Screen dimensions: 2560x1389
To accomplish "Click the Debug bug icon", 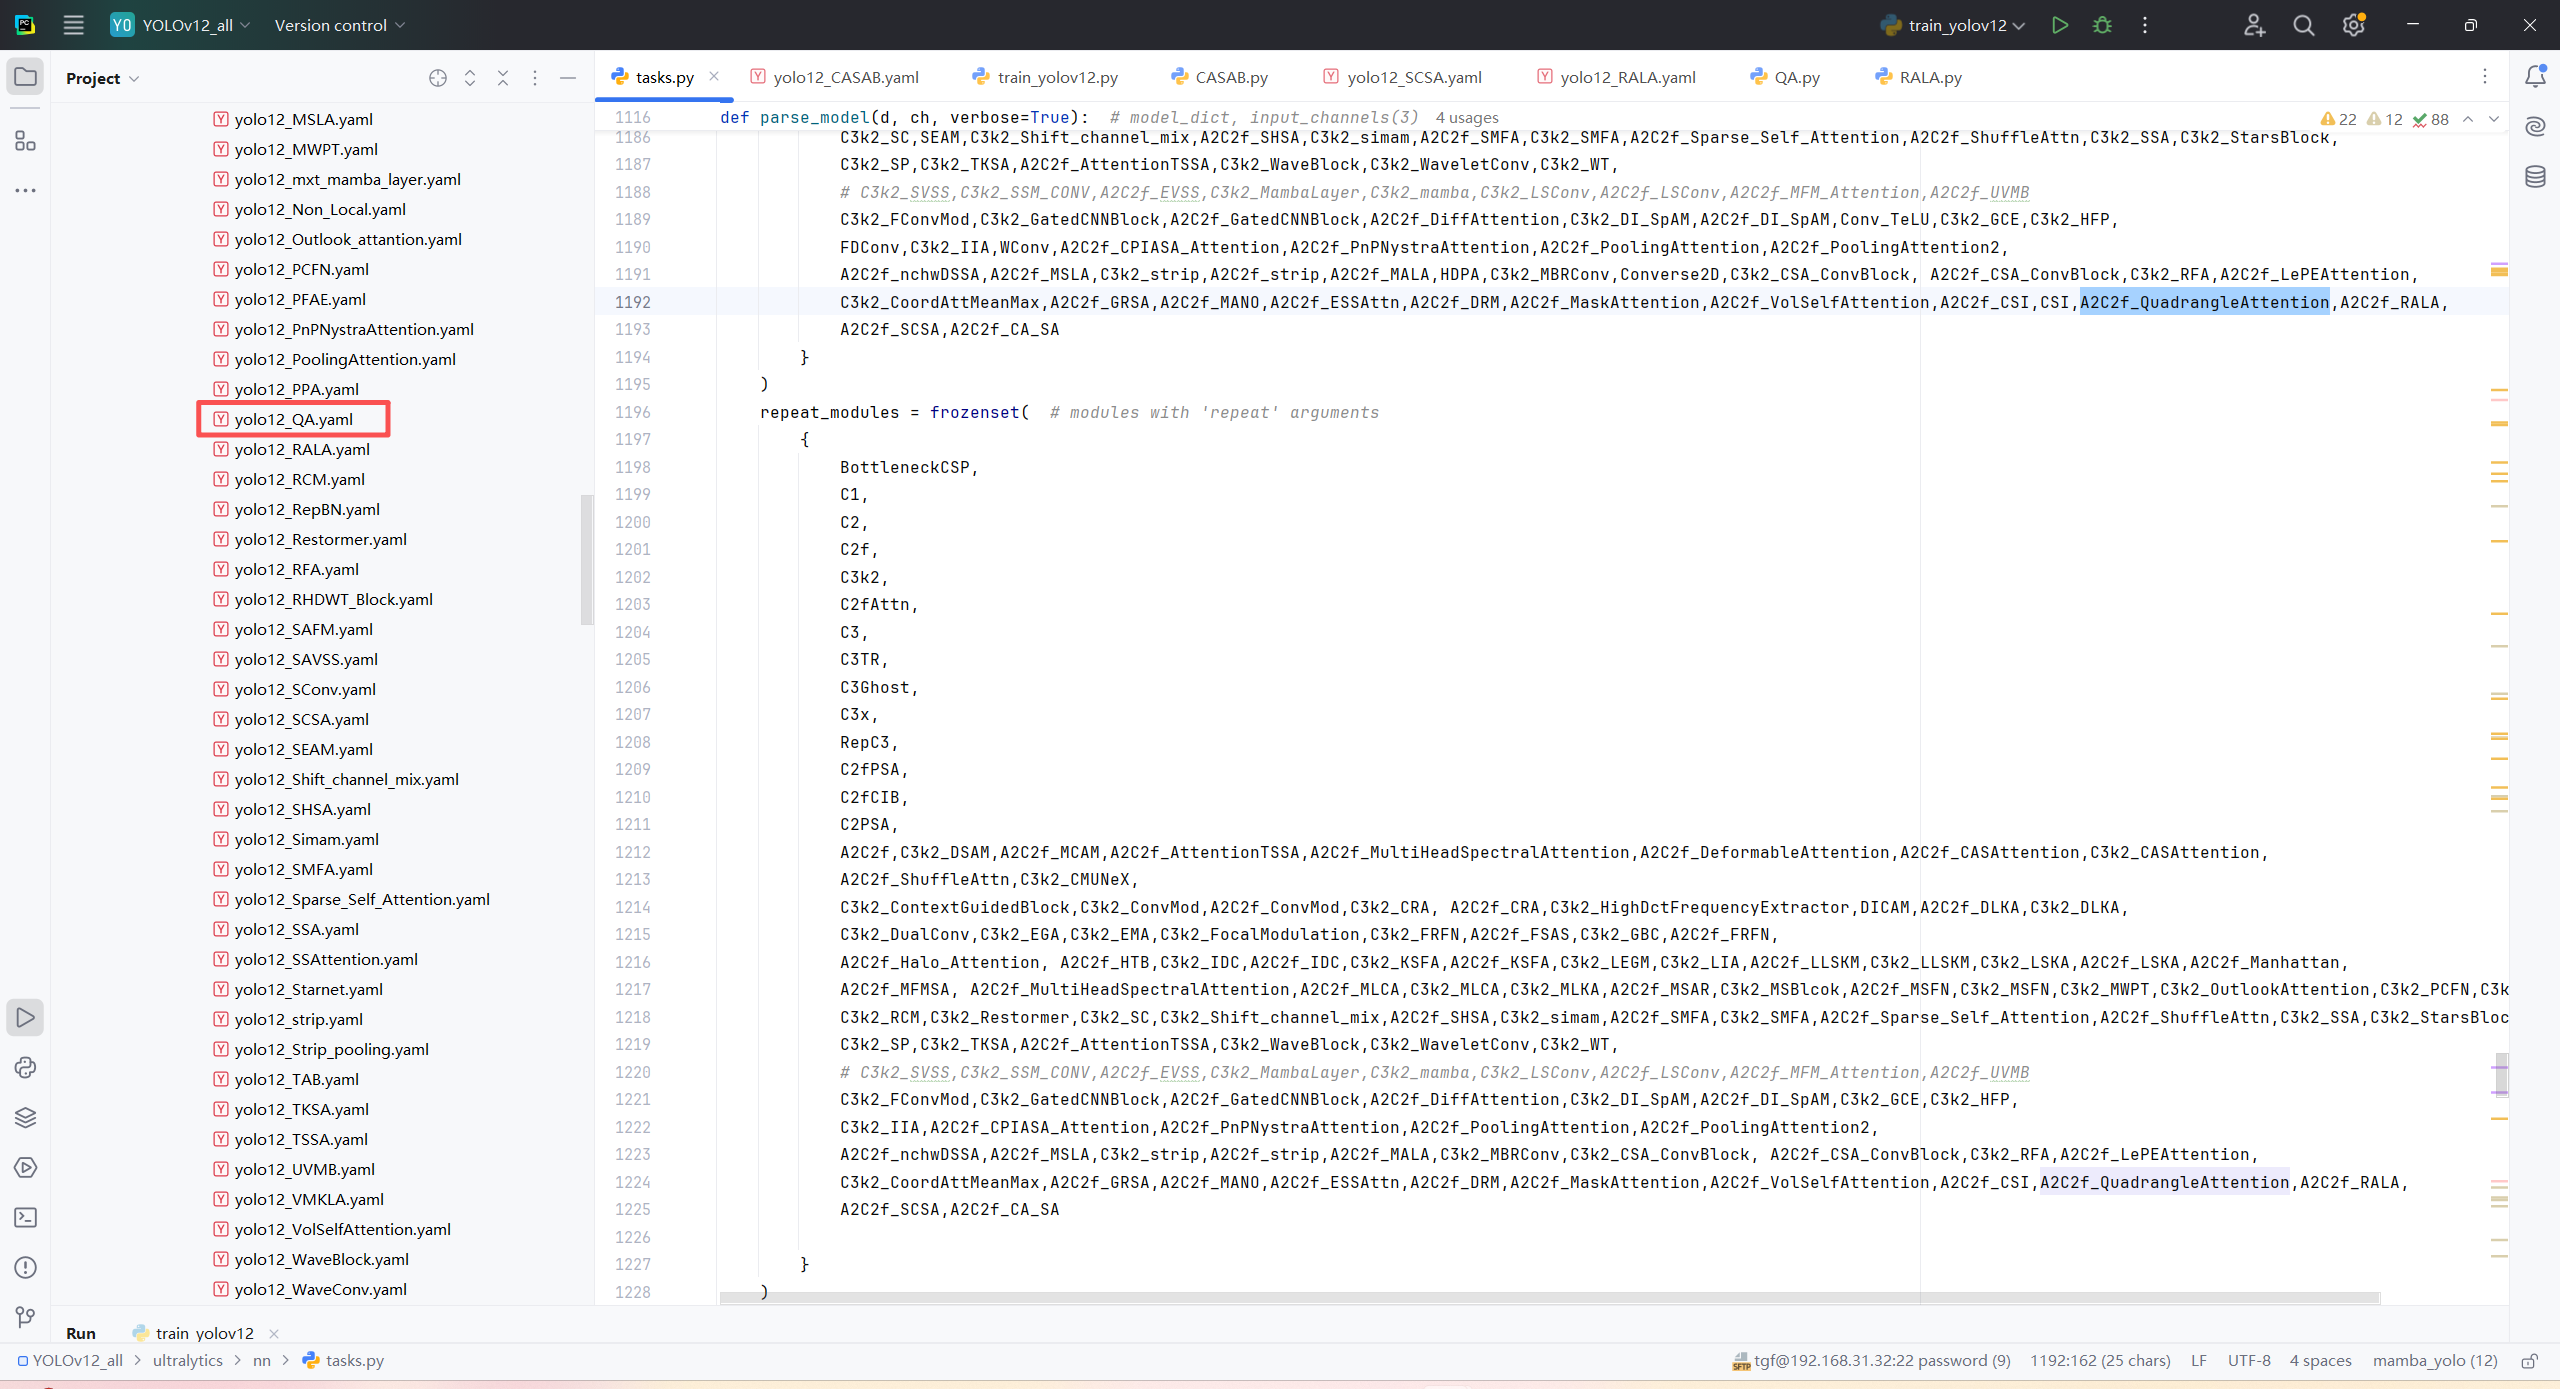I will pos(2102,25).
